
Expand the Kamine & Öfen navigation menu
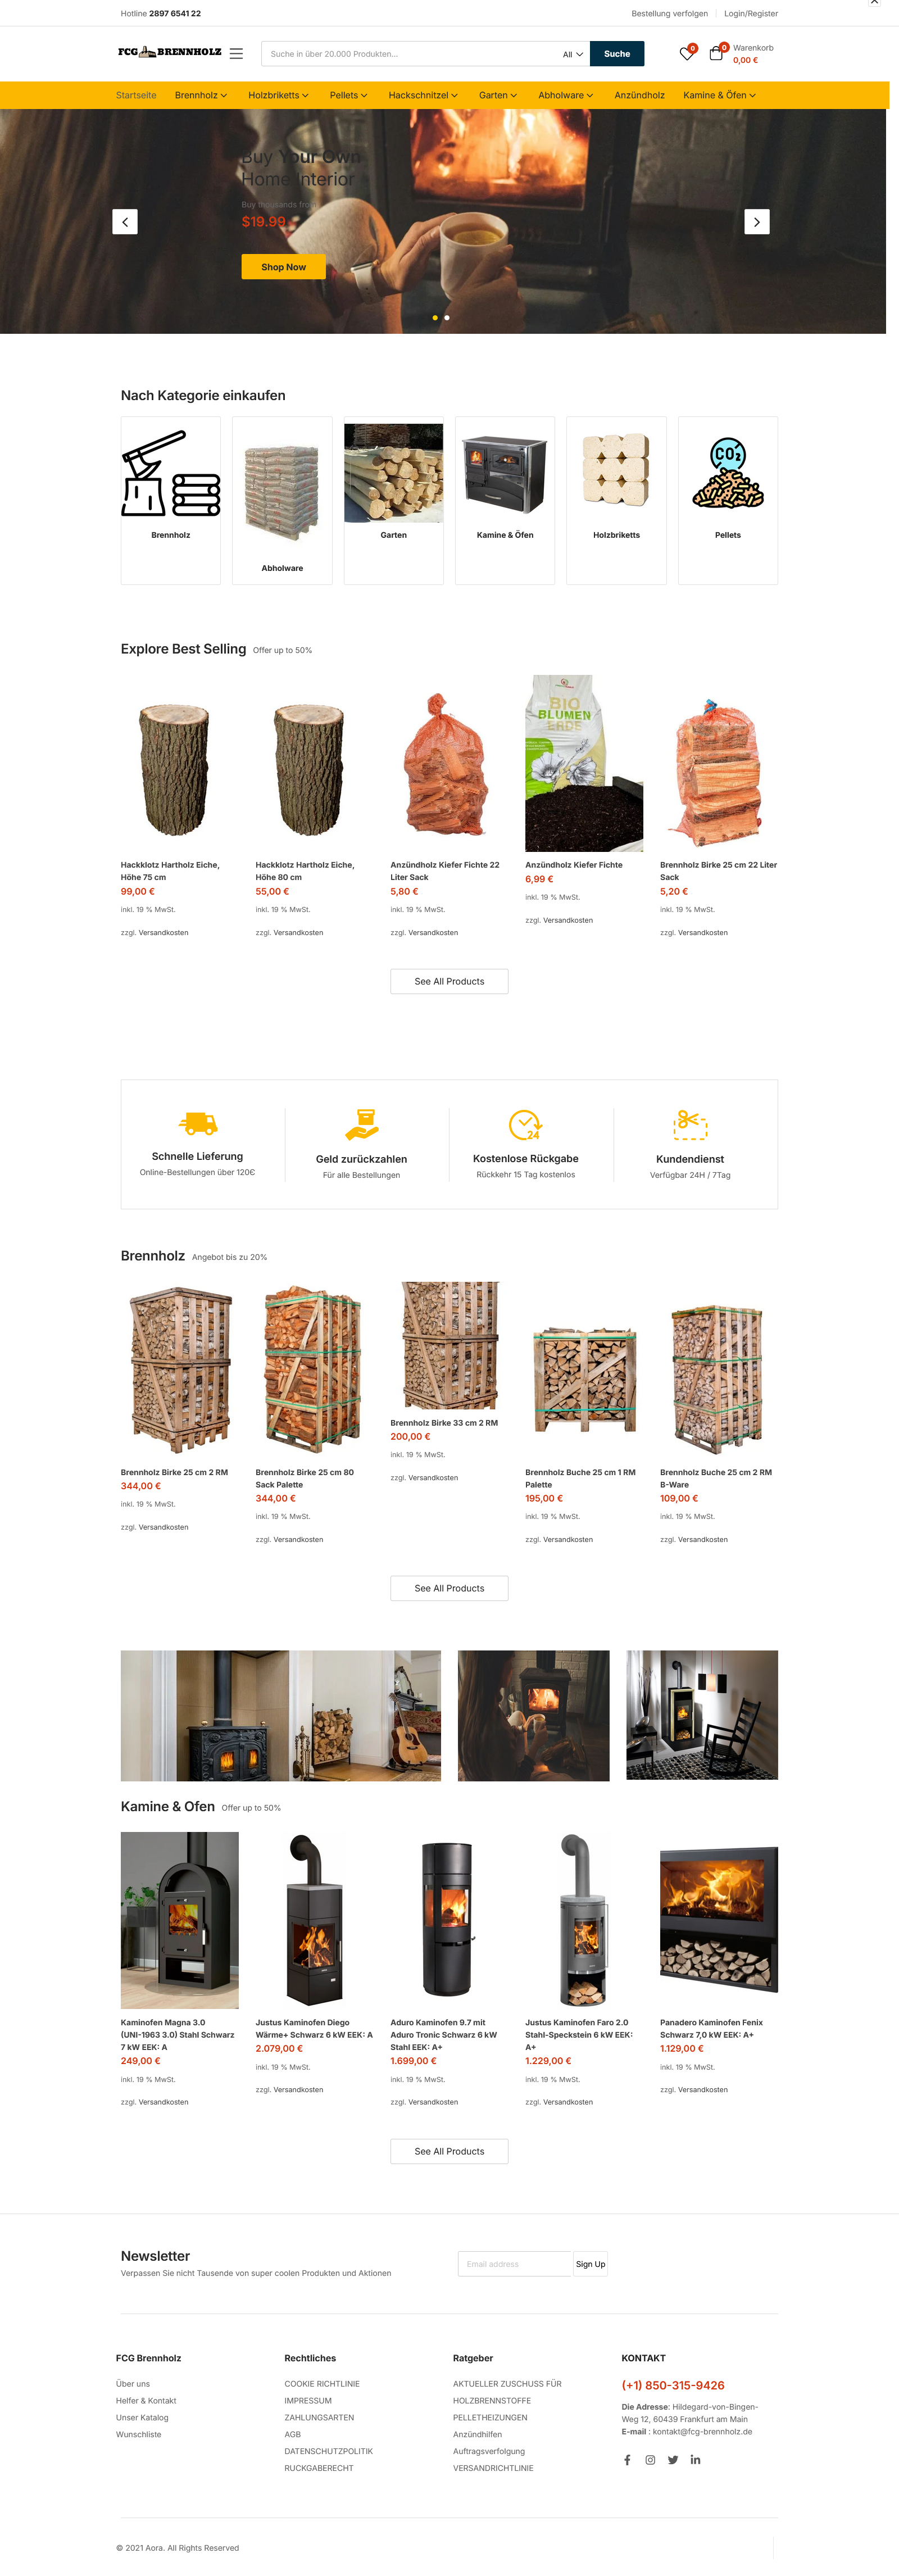point(720,95)
